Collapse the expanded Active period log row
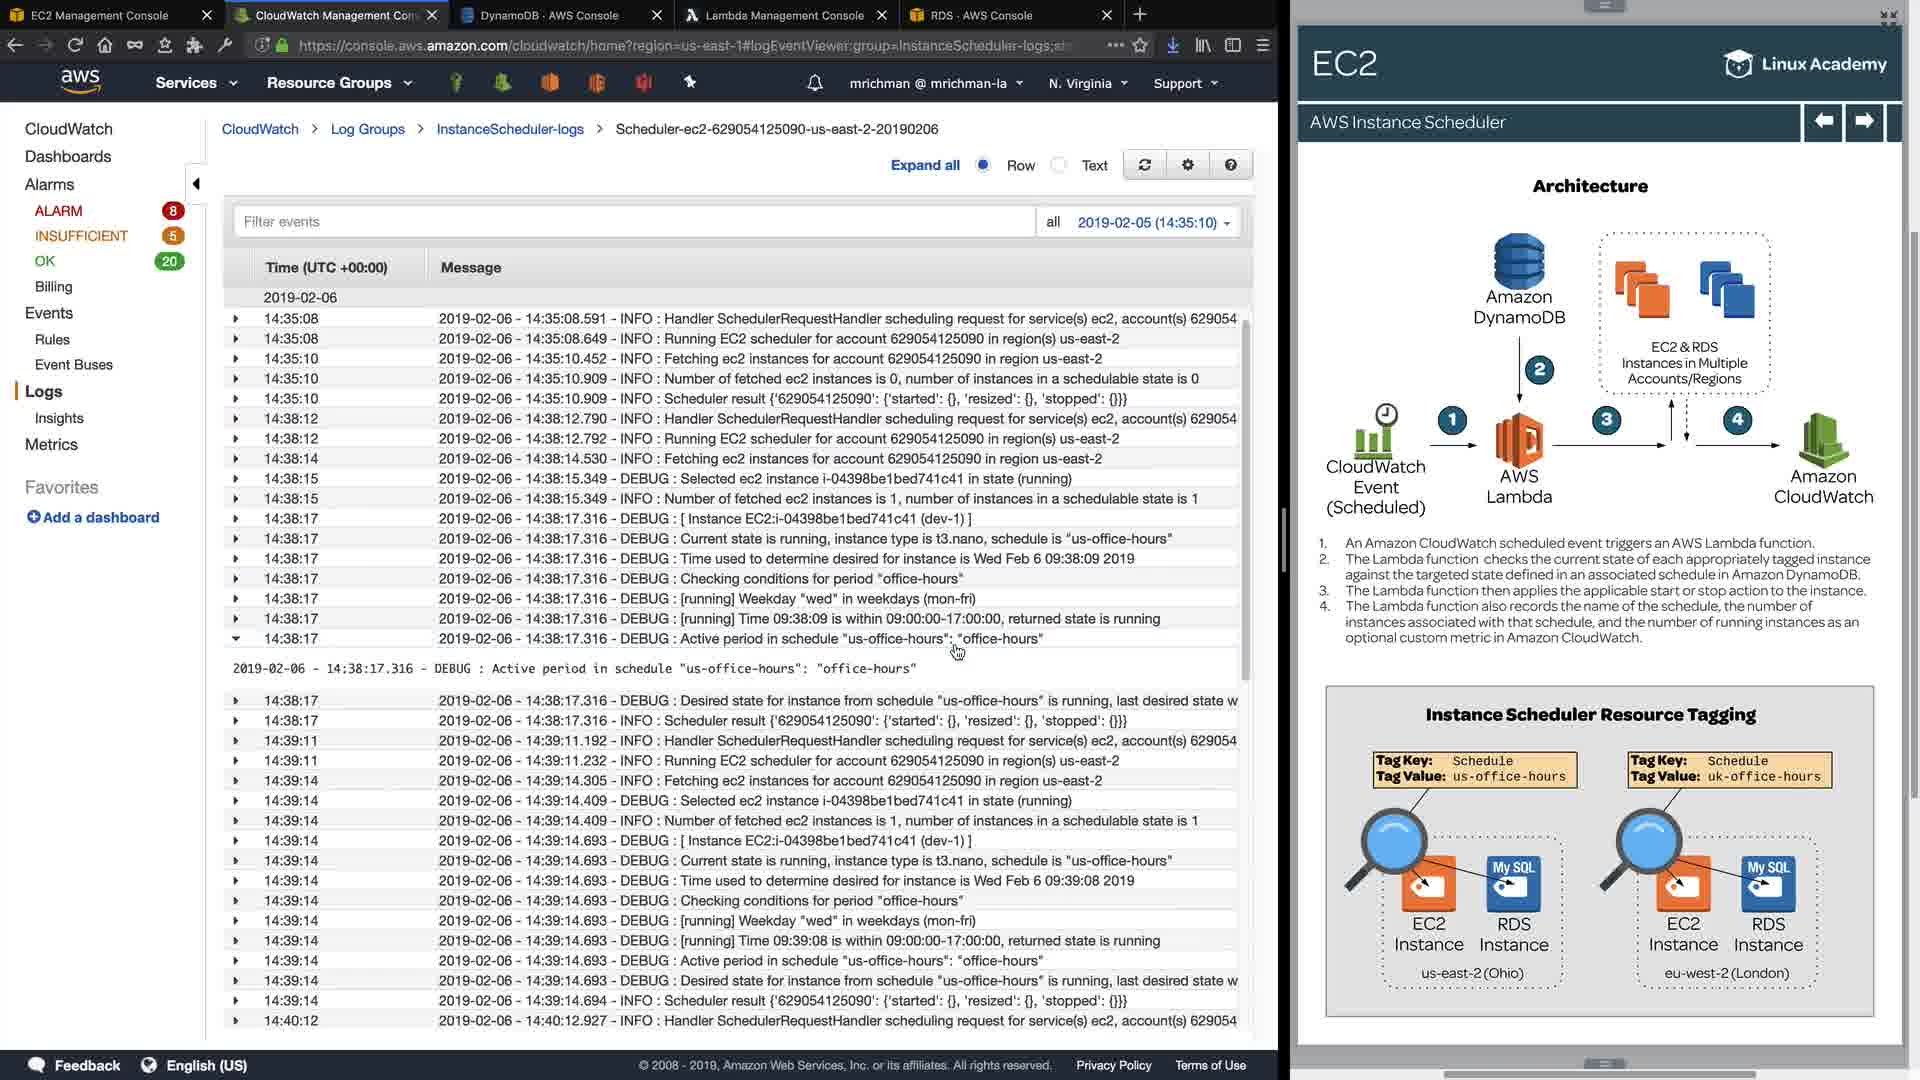1920x1080 pixels. pos(236,638)
